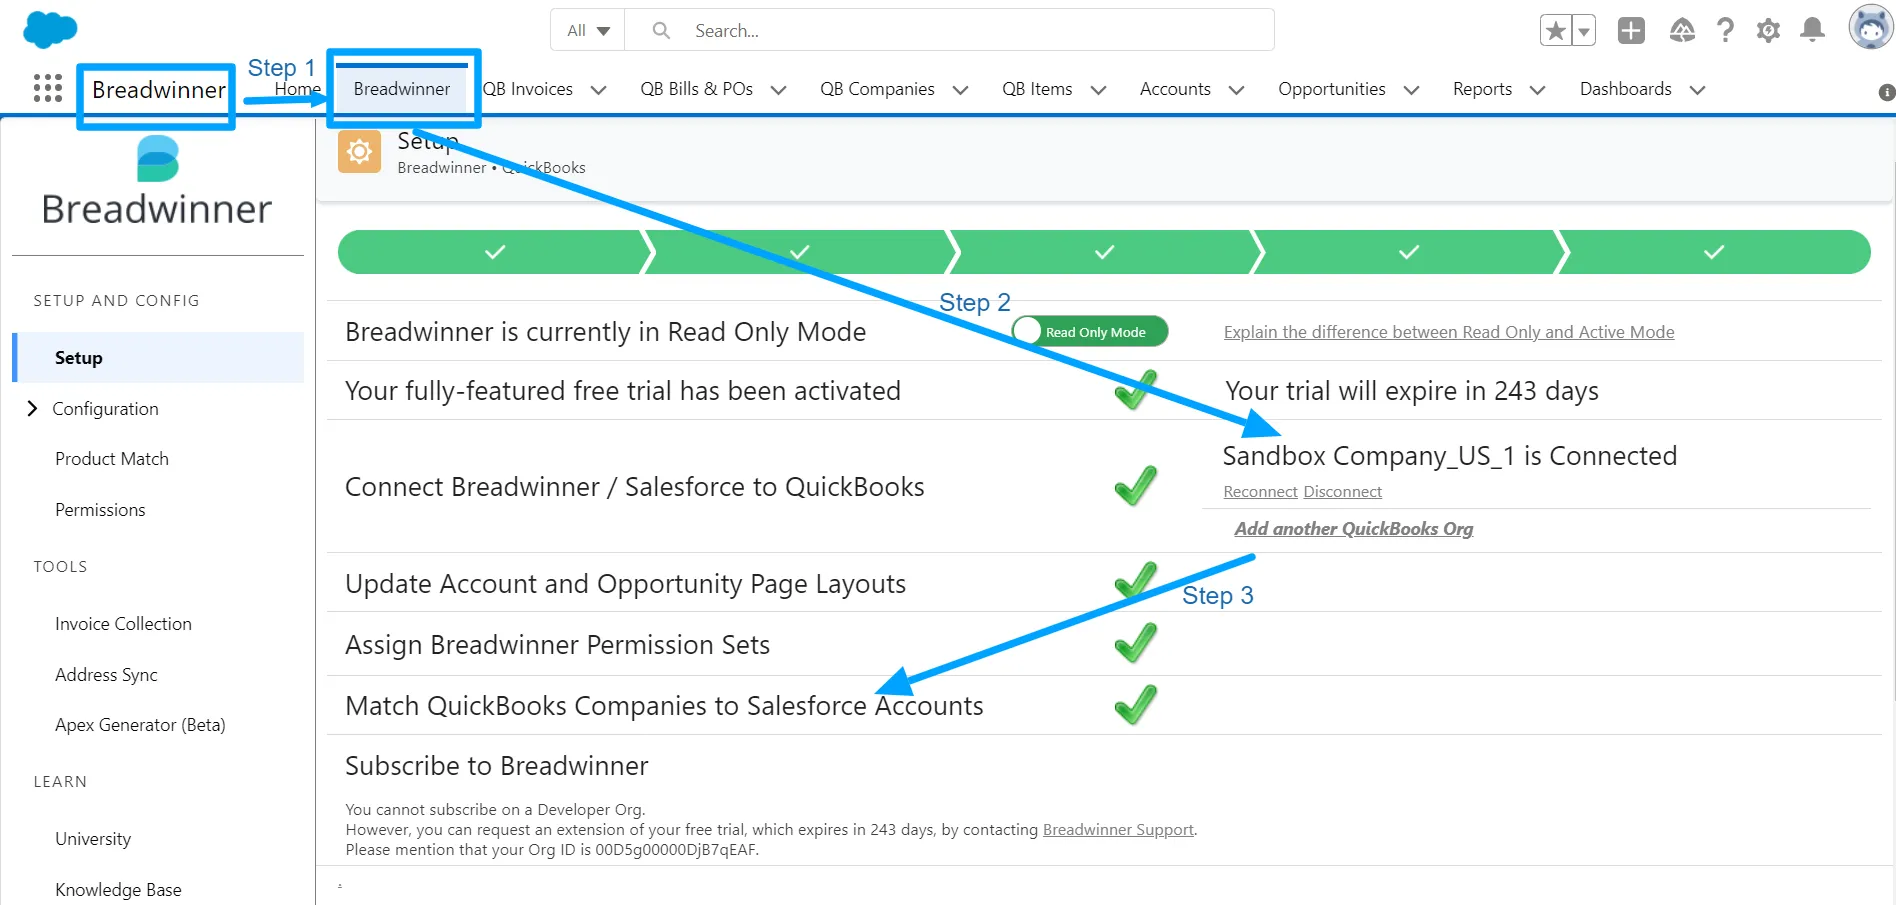Open the Reports tab
1896x905 pixels.
coord(1482,89)
